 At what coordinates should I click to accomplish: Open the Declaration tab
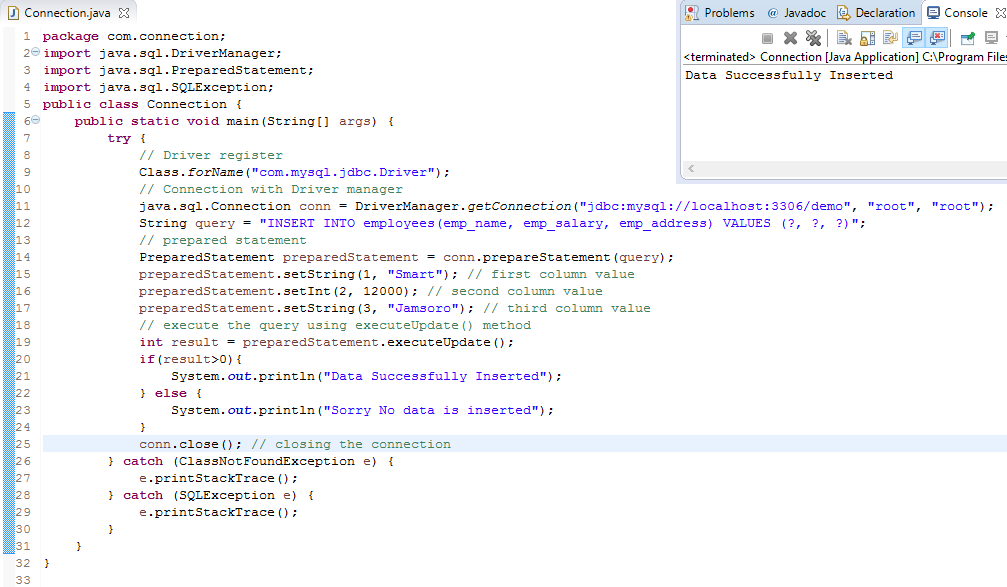[877, 12]
